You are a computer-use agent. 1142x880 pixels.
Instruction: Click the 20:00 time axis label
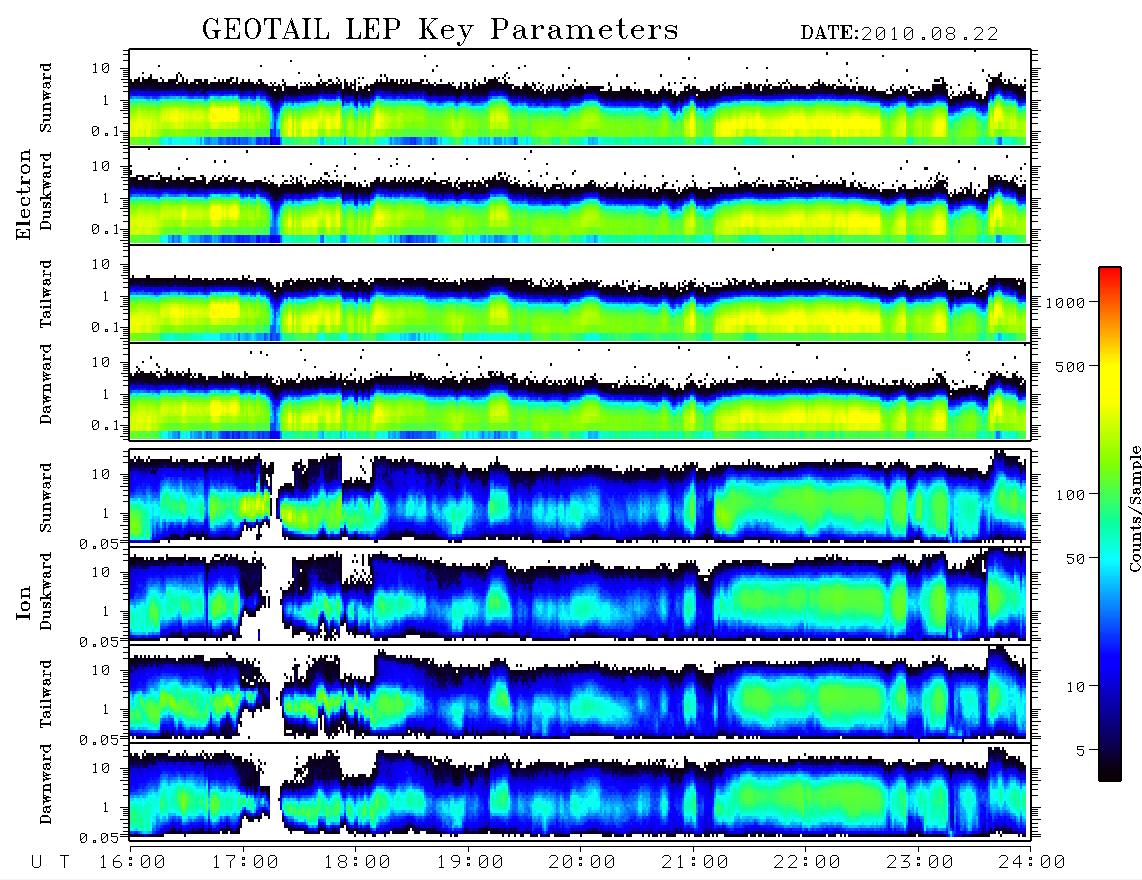(x=582, y=862)
